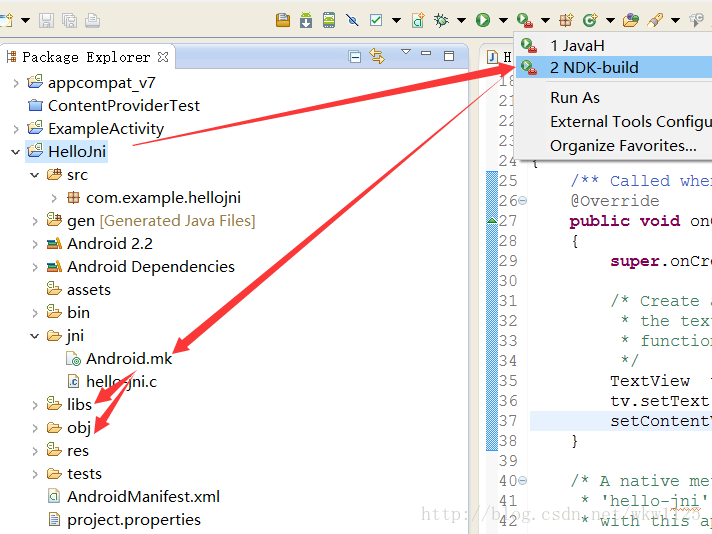Click the green checkmark toolbar icon
Viewport: 712px width, 534px height.
[x=376, y=20]
